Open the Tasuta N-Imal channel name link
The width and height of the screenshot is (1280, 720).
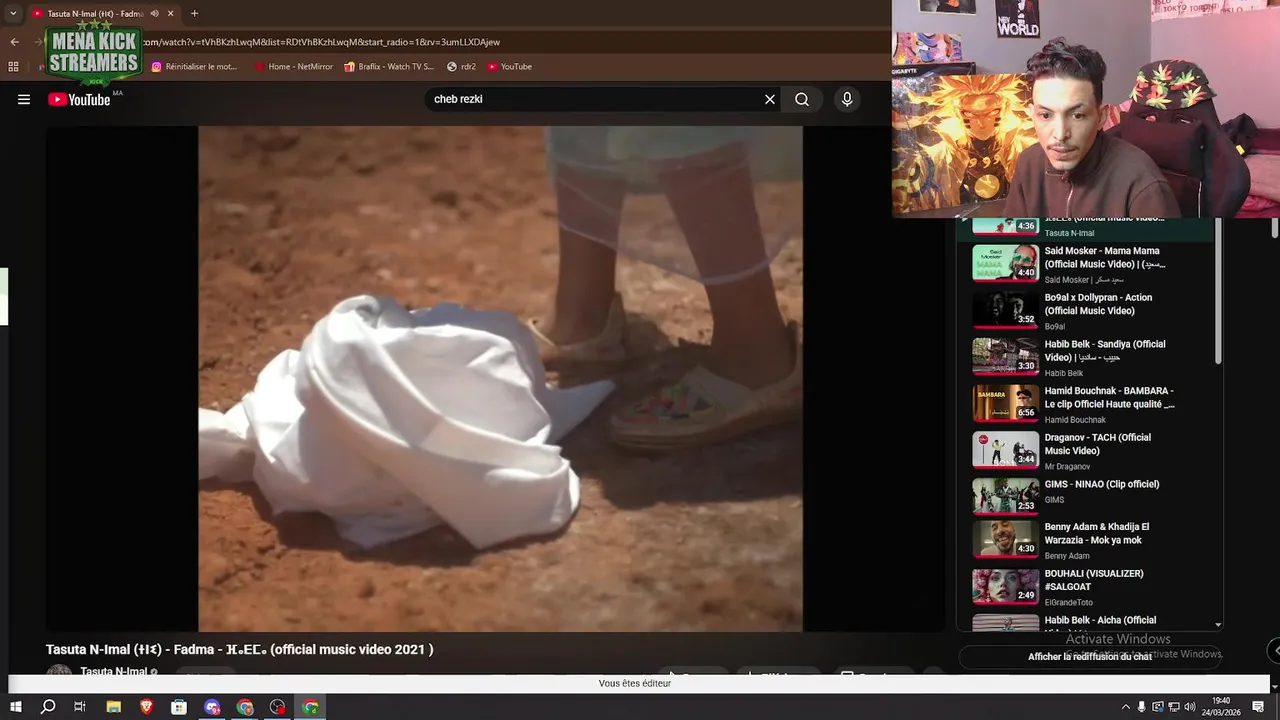[113, 672]
